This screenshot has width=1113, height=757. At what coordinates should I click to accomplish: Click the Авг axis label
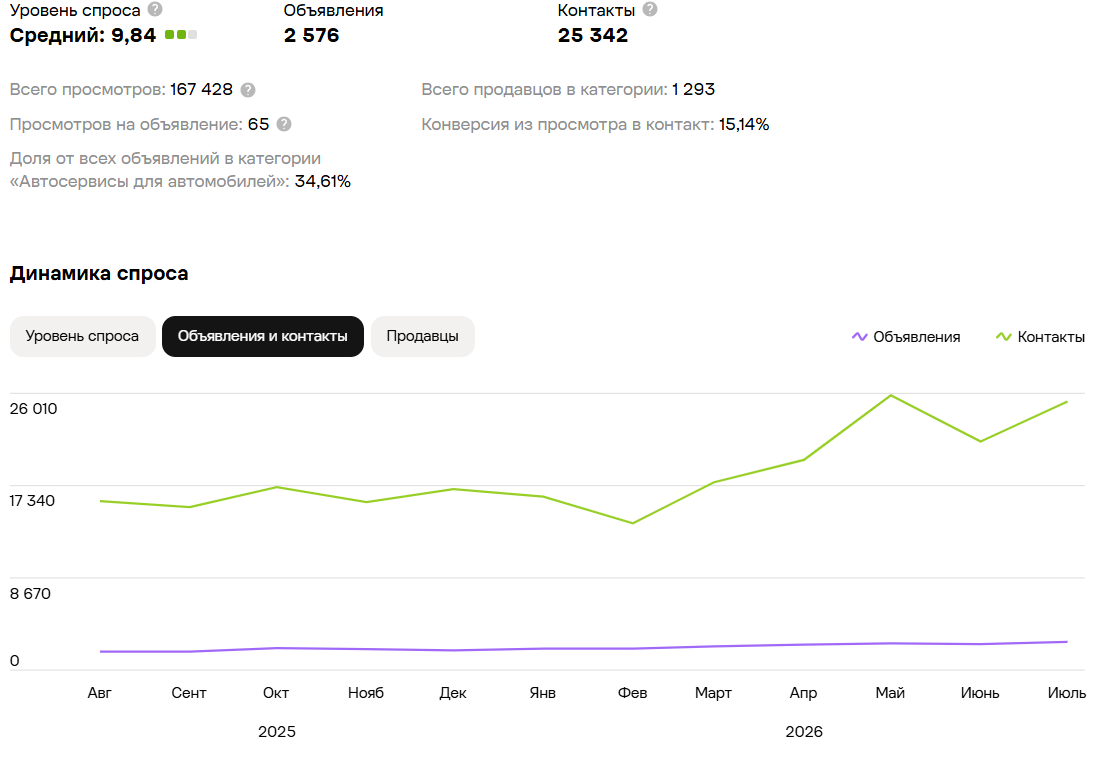pyautogui.click(x=99, y=693)
